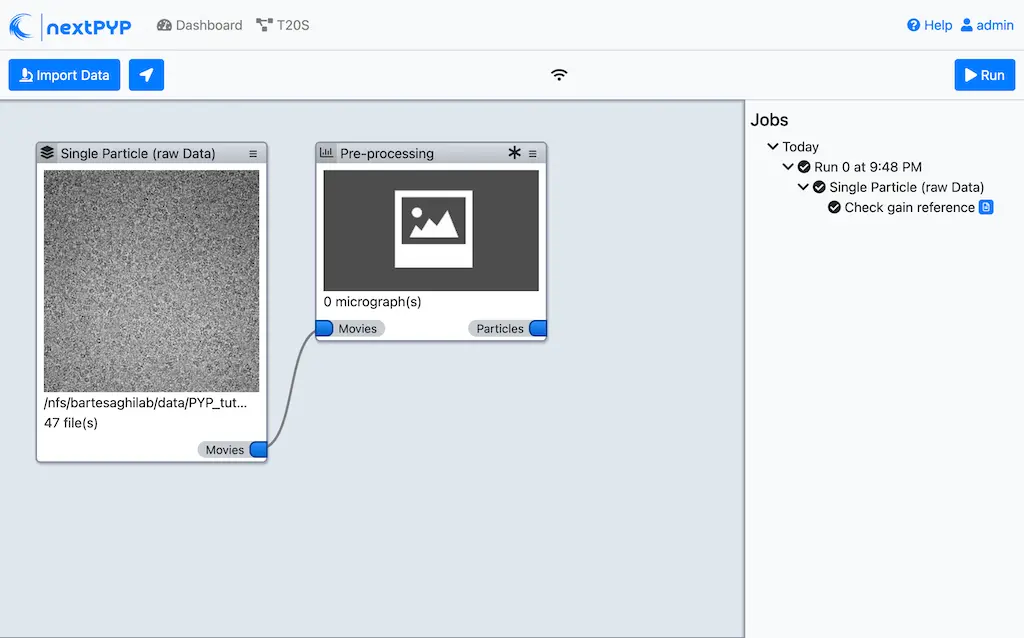Click the wifi status icon in the toolbar
Image resolution: width=1024 pixels, height=638 pixels.
pos(558,74)
